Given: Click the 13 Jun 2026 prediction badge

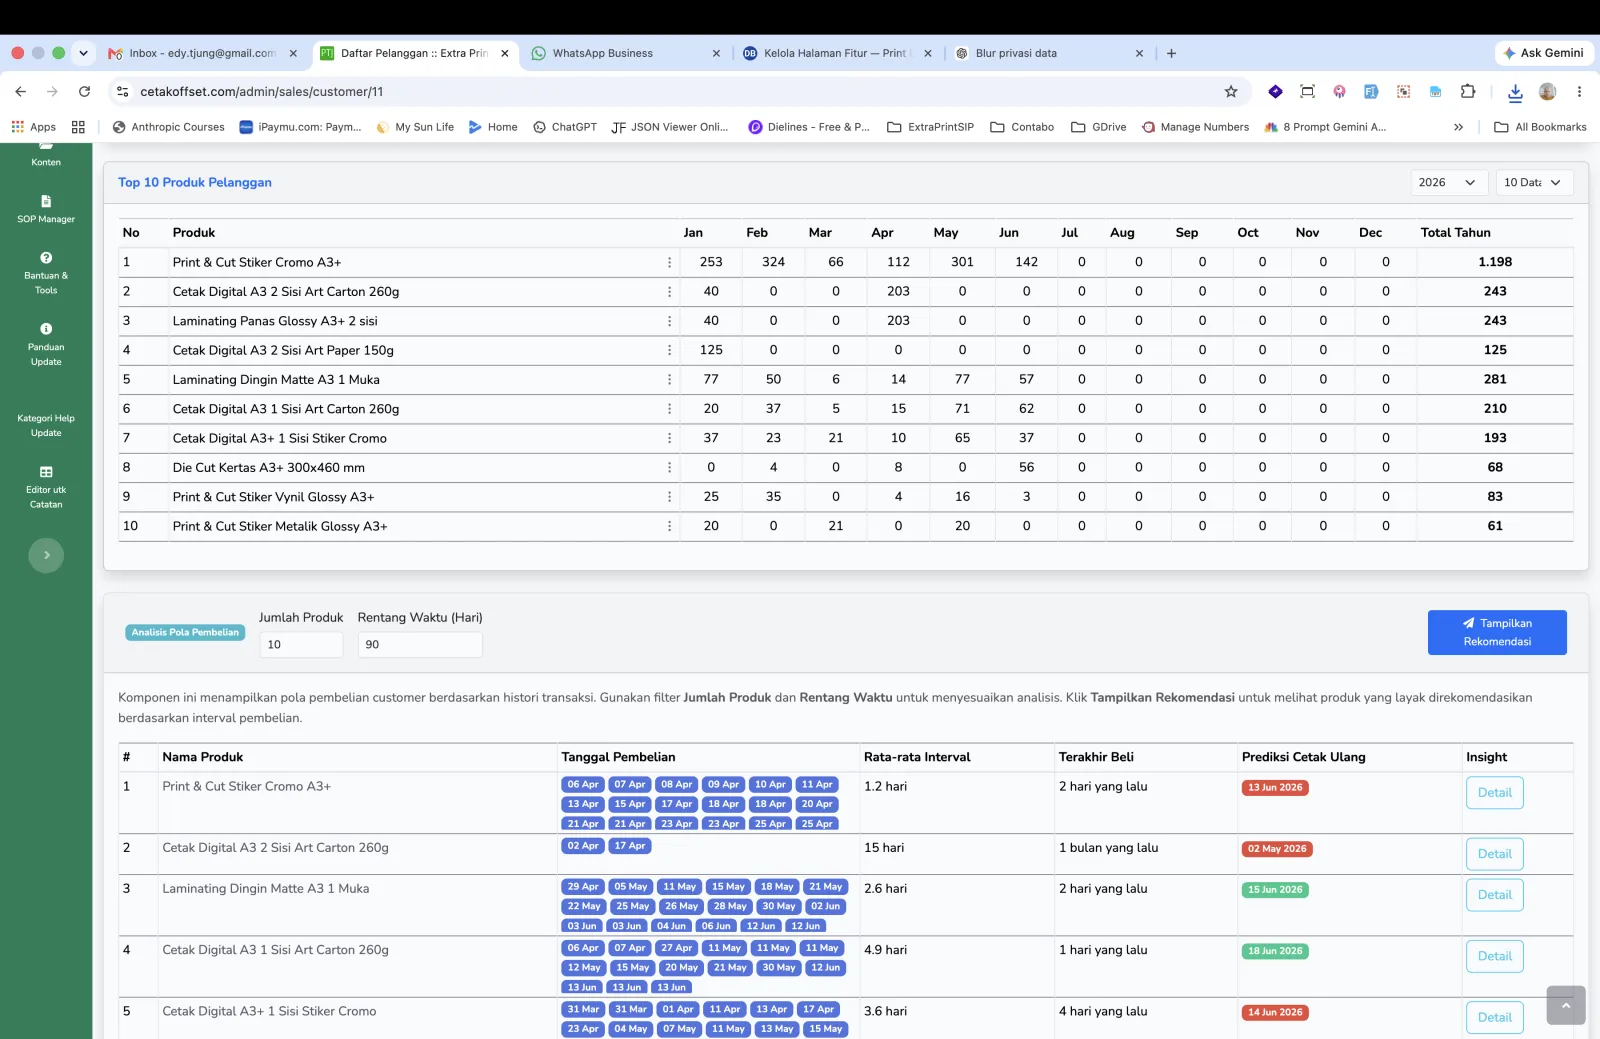Looking at the screenshot, I should tap(1275, 787).
